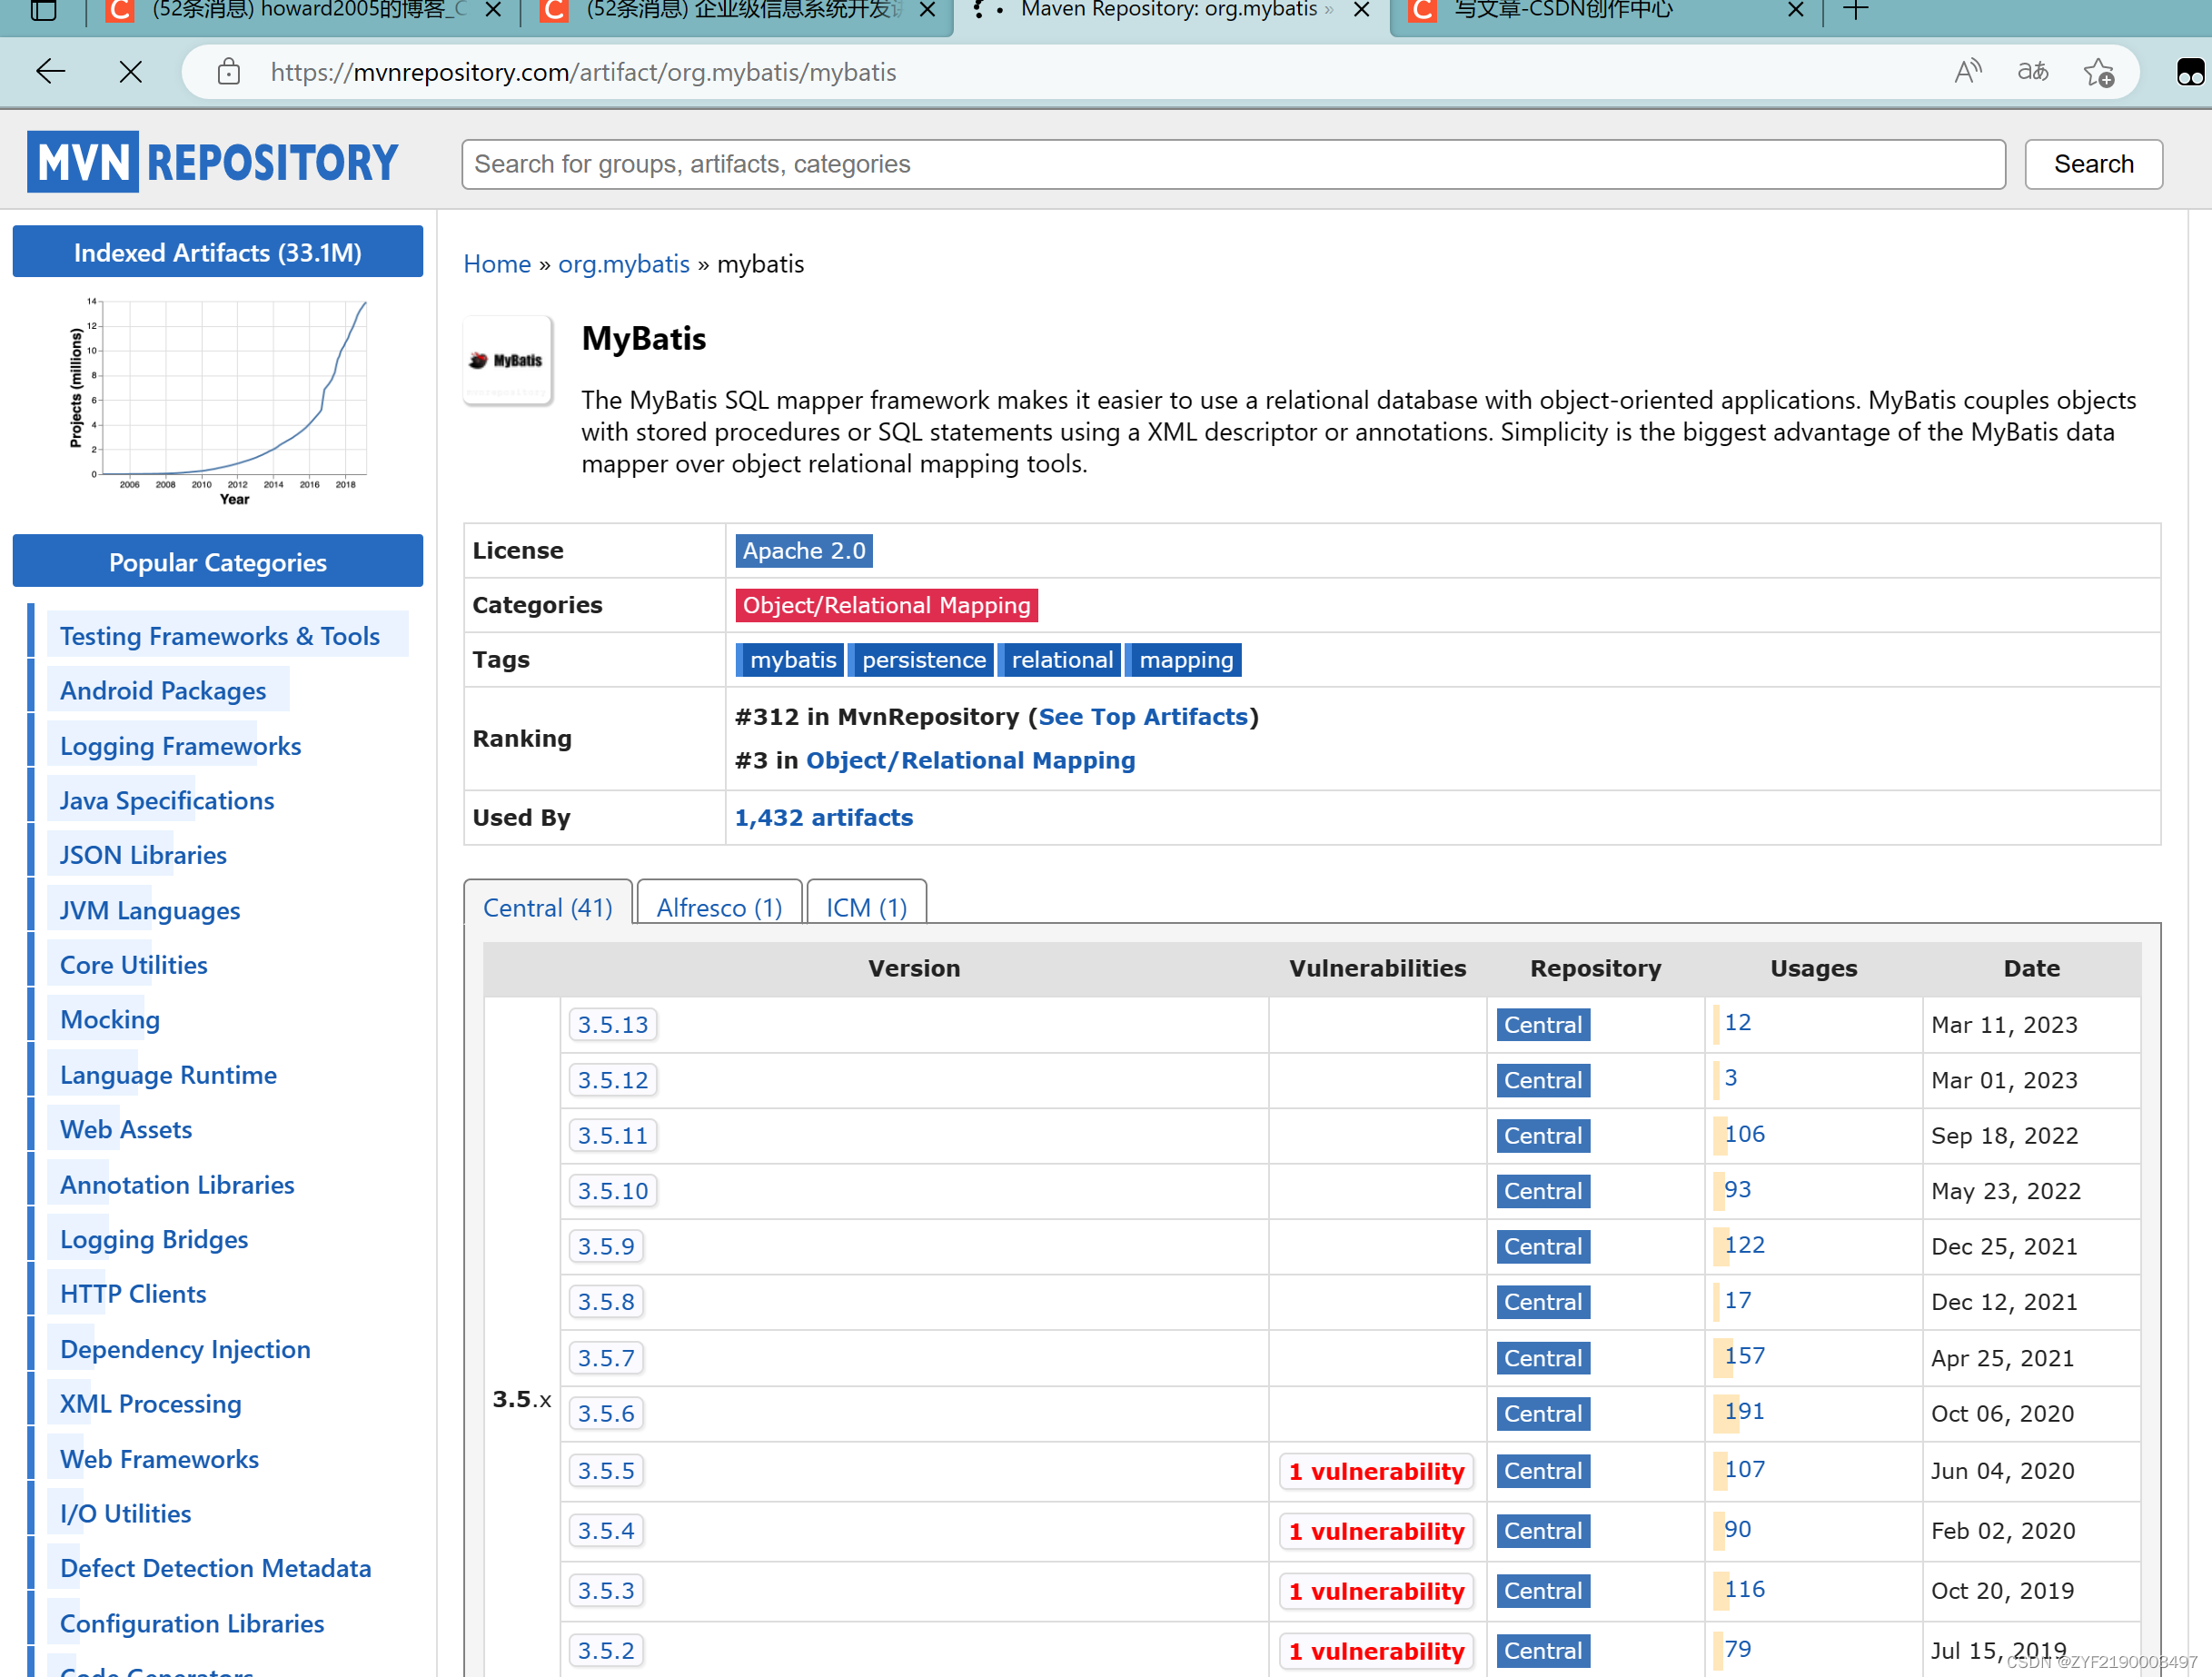2212x1677 pixels.
Task: Click the read aloud icon
Action: (1967, 72)
